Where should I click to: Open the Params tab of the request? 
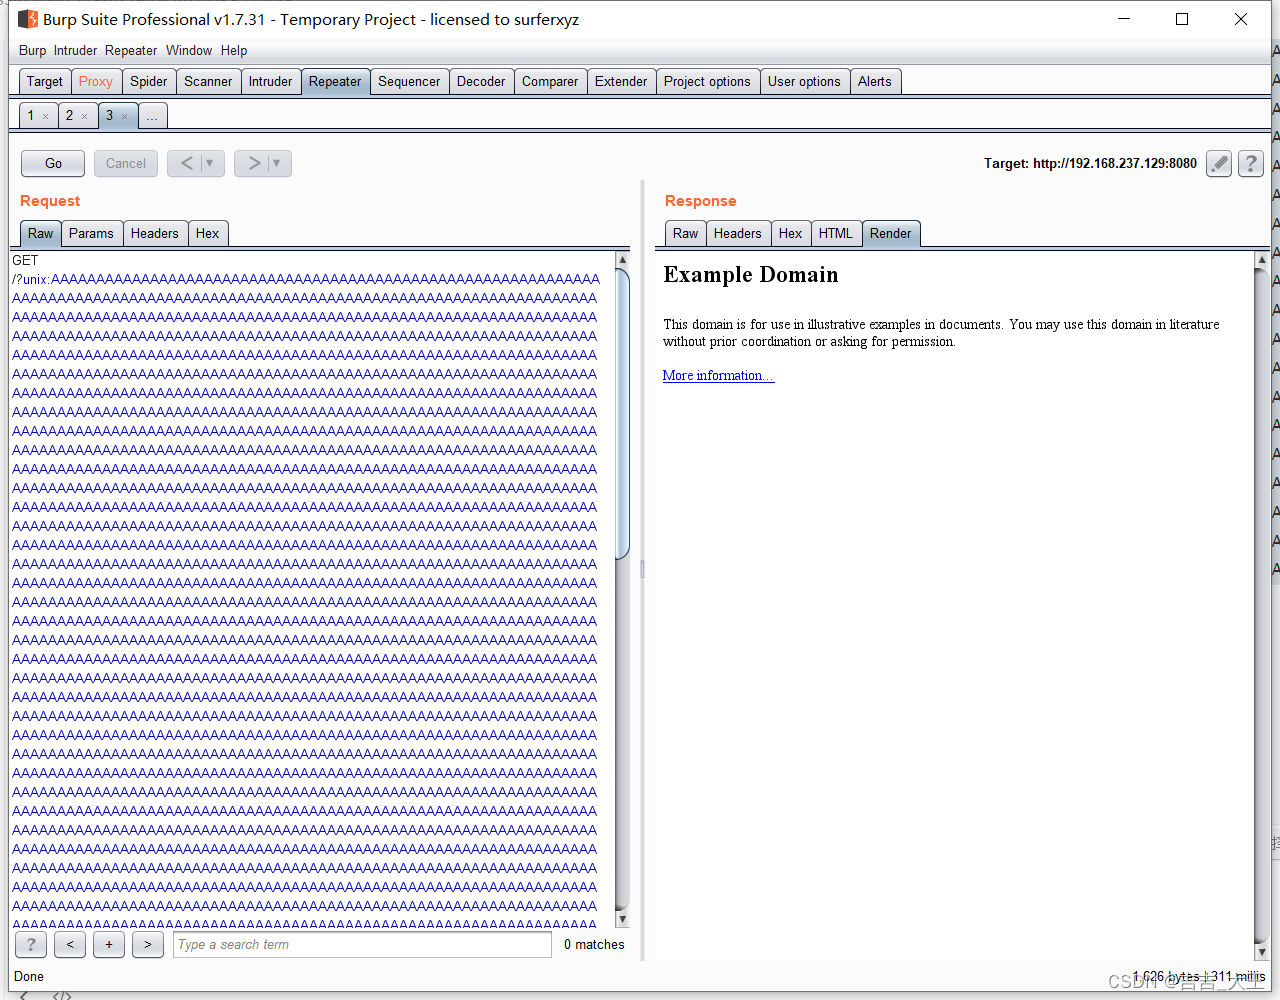pyautogui.click(x=91, y=233)
